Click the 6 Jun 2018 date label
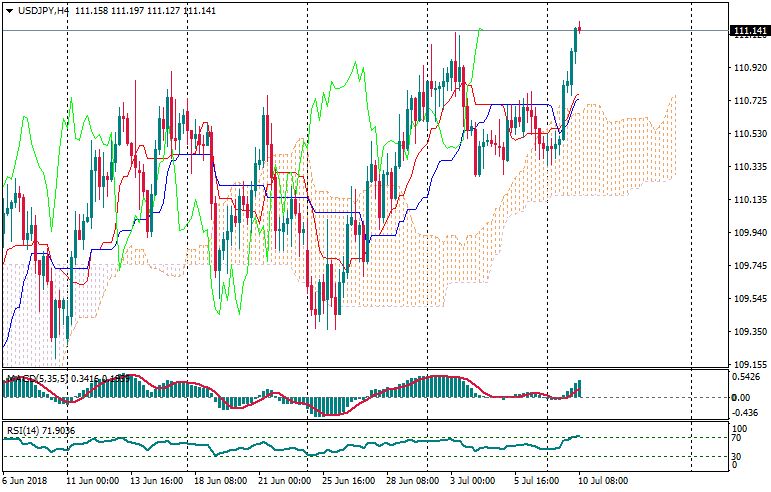Image resolution: width=771 pixels, height=492 pixels. (x=28, y=481)
